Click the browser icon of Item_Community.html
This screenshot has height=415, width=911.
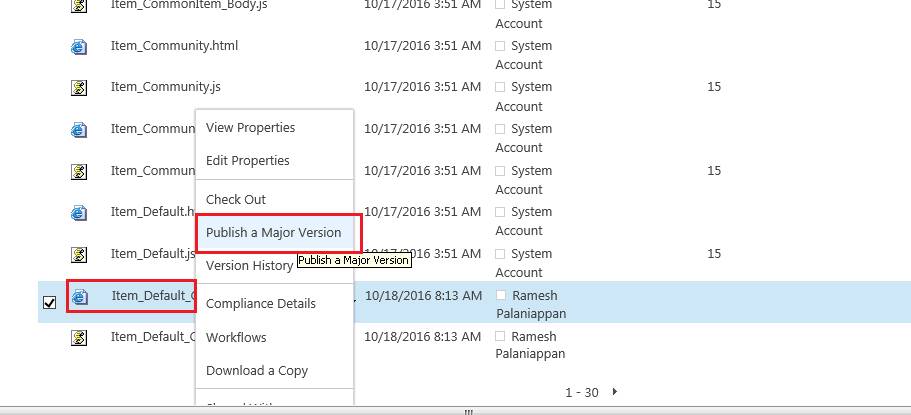tap(79, 46)
